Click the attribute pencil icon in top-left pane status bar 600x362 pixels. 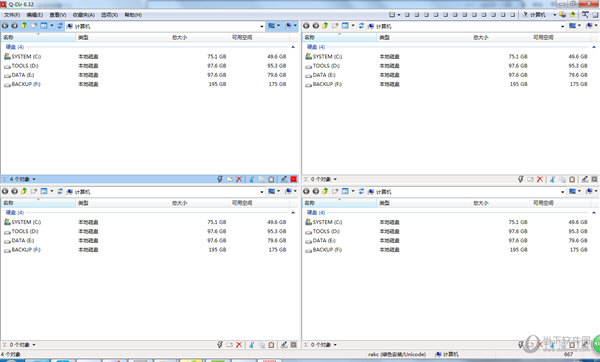pyautogui.click(x=284, y=179)
